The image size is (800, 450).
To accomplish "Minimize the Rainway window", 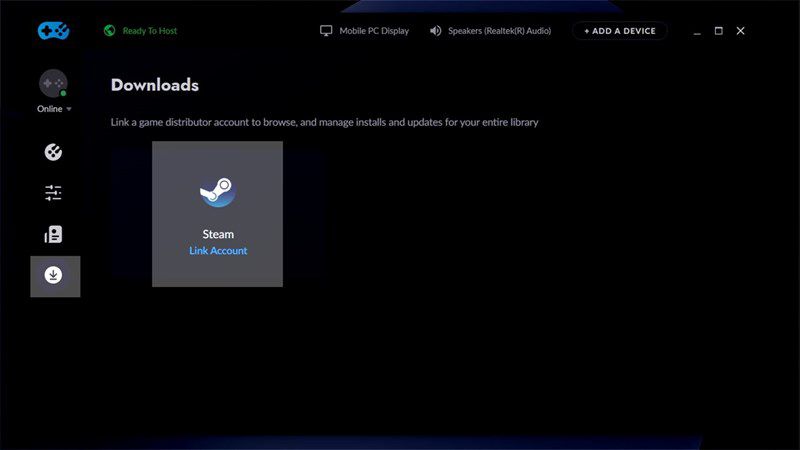I will (x=697, y=32).
